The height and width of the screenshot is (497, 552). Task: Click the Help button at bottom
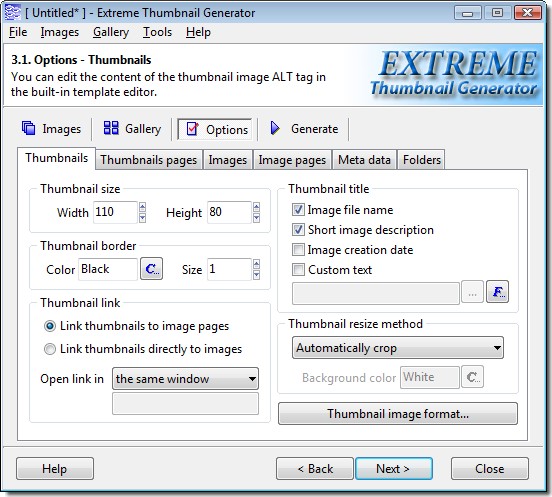(x=55, y=468)
